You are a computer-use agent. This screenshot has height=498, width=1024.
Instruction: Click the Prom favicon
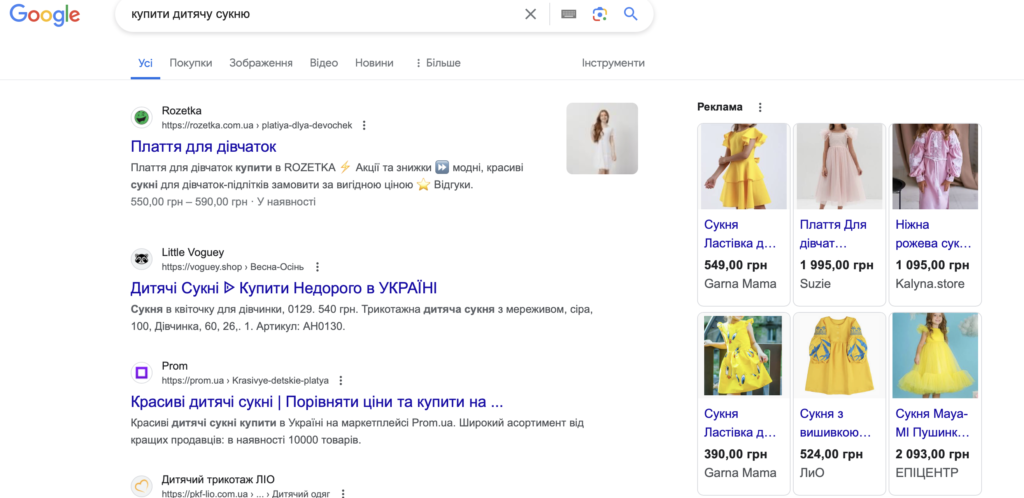141,373
